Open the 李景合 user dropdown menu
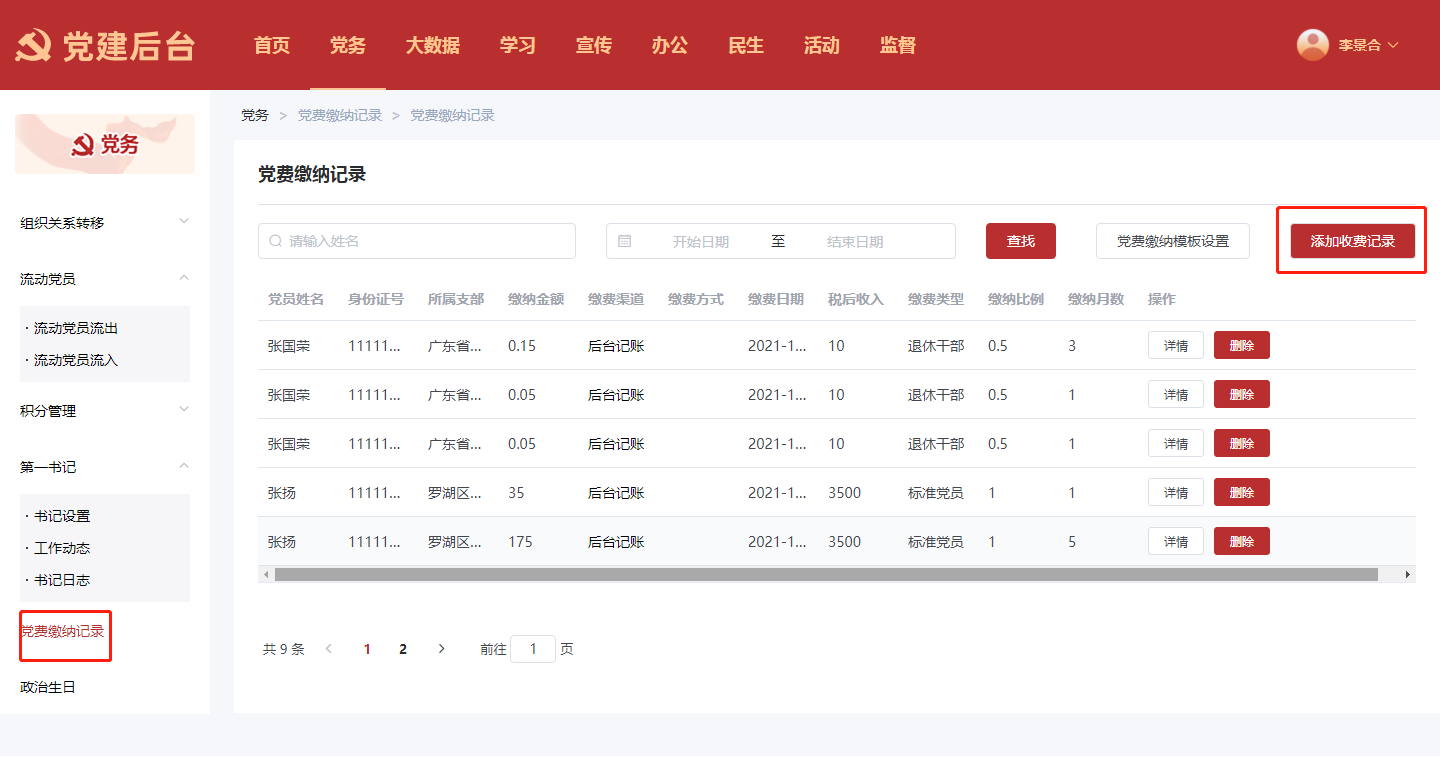 coord(1366,45)
